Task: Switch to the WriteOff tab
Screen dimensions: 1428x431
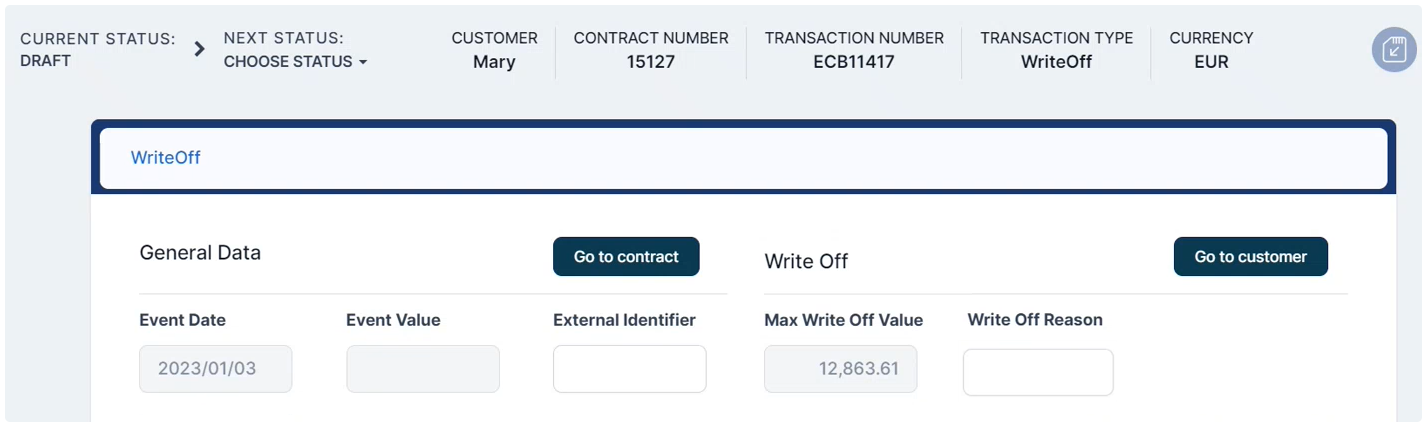Action: (x=166, y=158)
